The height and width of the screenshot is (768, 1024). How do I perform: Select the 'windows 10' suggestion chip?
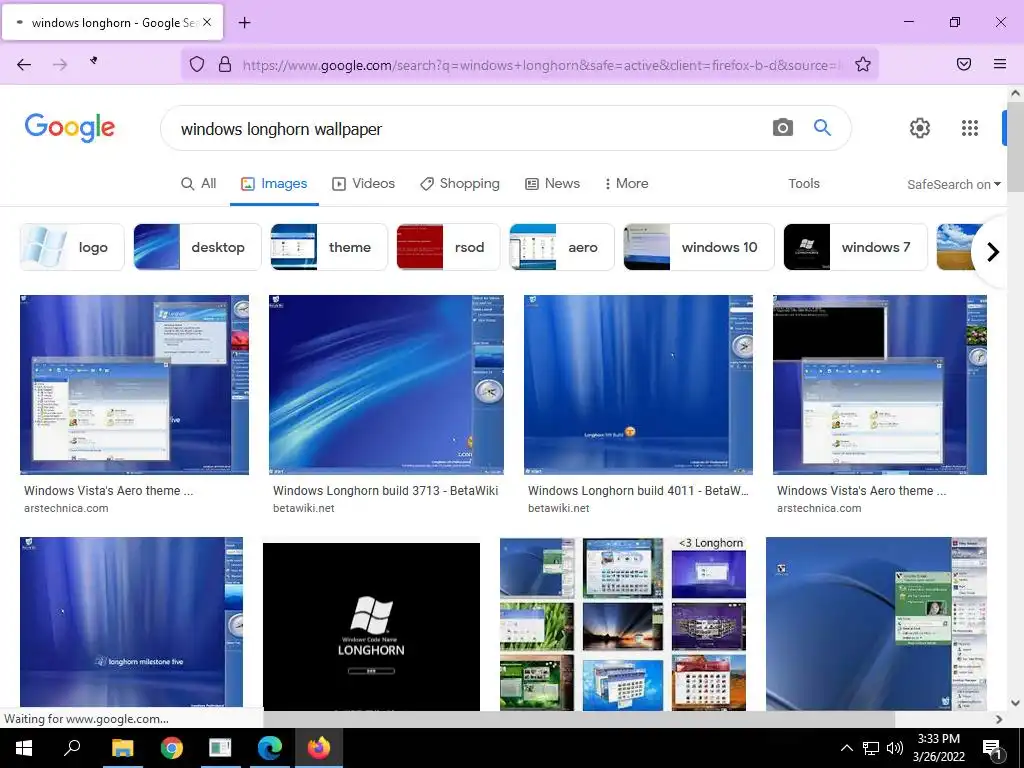699,247
